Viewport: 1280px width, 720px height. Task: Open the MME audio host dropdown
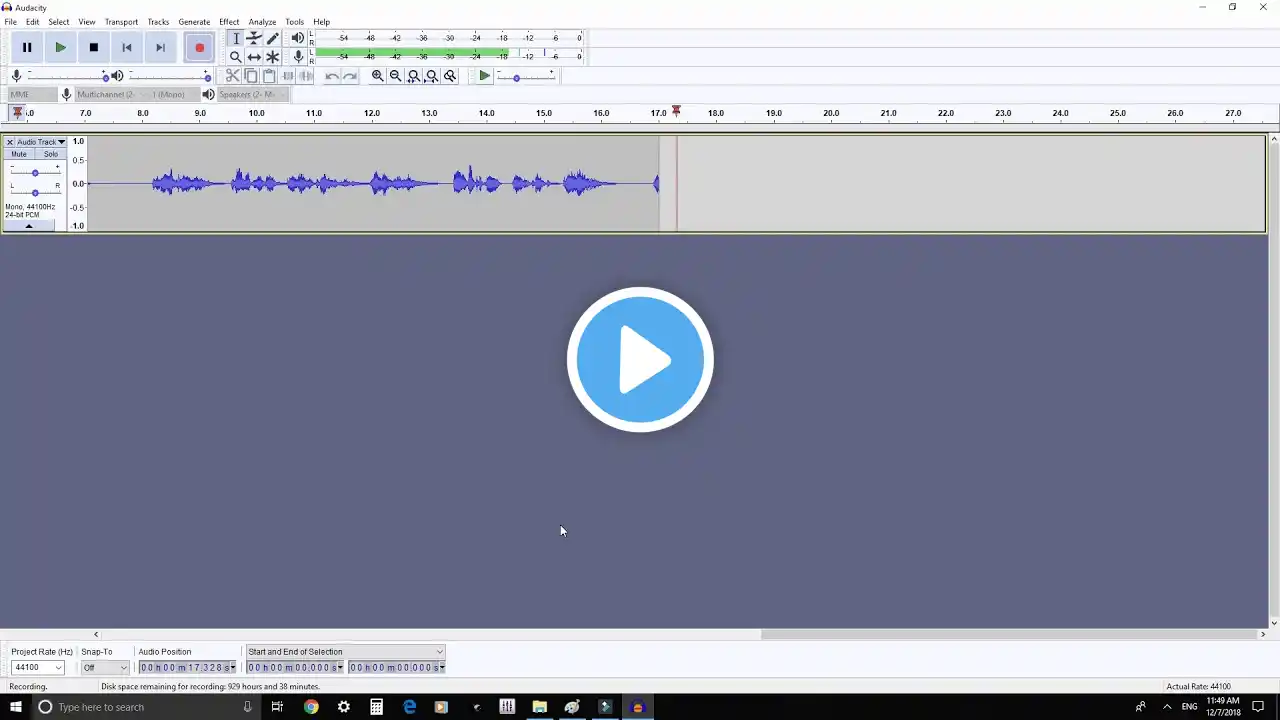pos(32,94)
